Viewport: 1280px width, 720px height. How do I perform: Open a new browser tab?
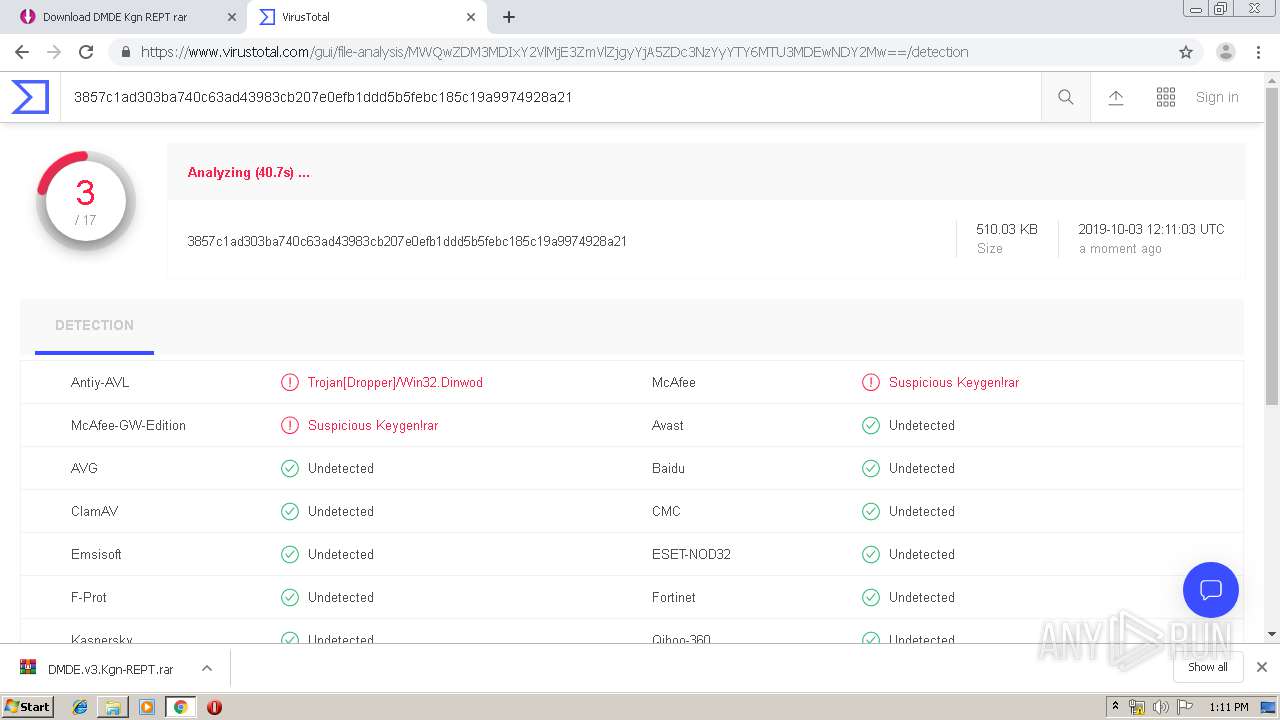click(x=509, y=17)
